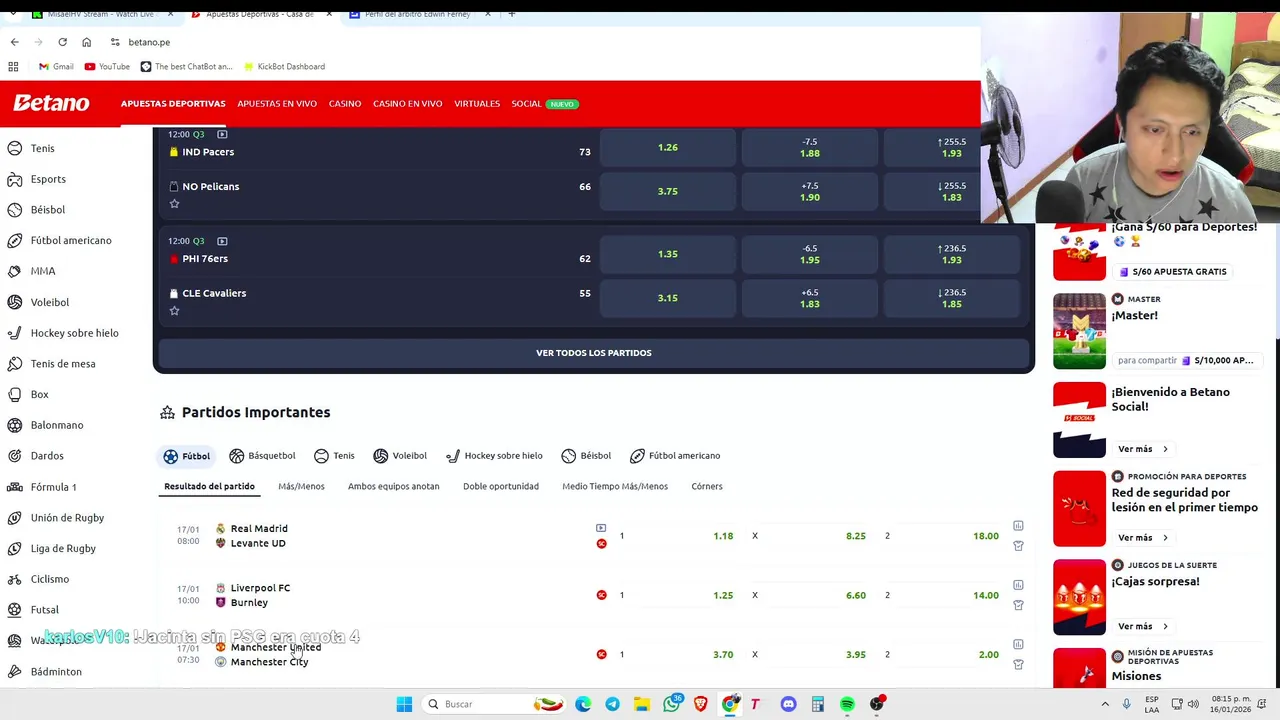Favorite the NO Pelicans game star
The width and height of the screenshot is (1280, 720).
tap(174, 204)
